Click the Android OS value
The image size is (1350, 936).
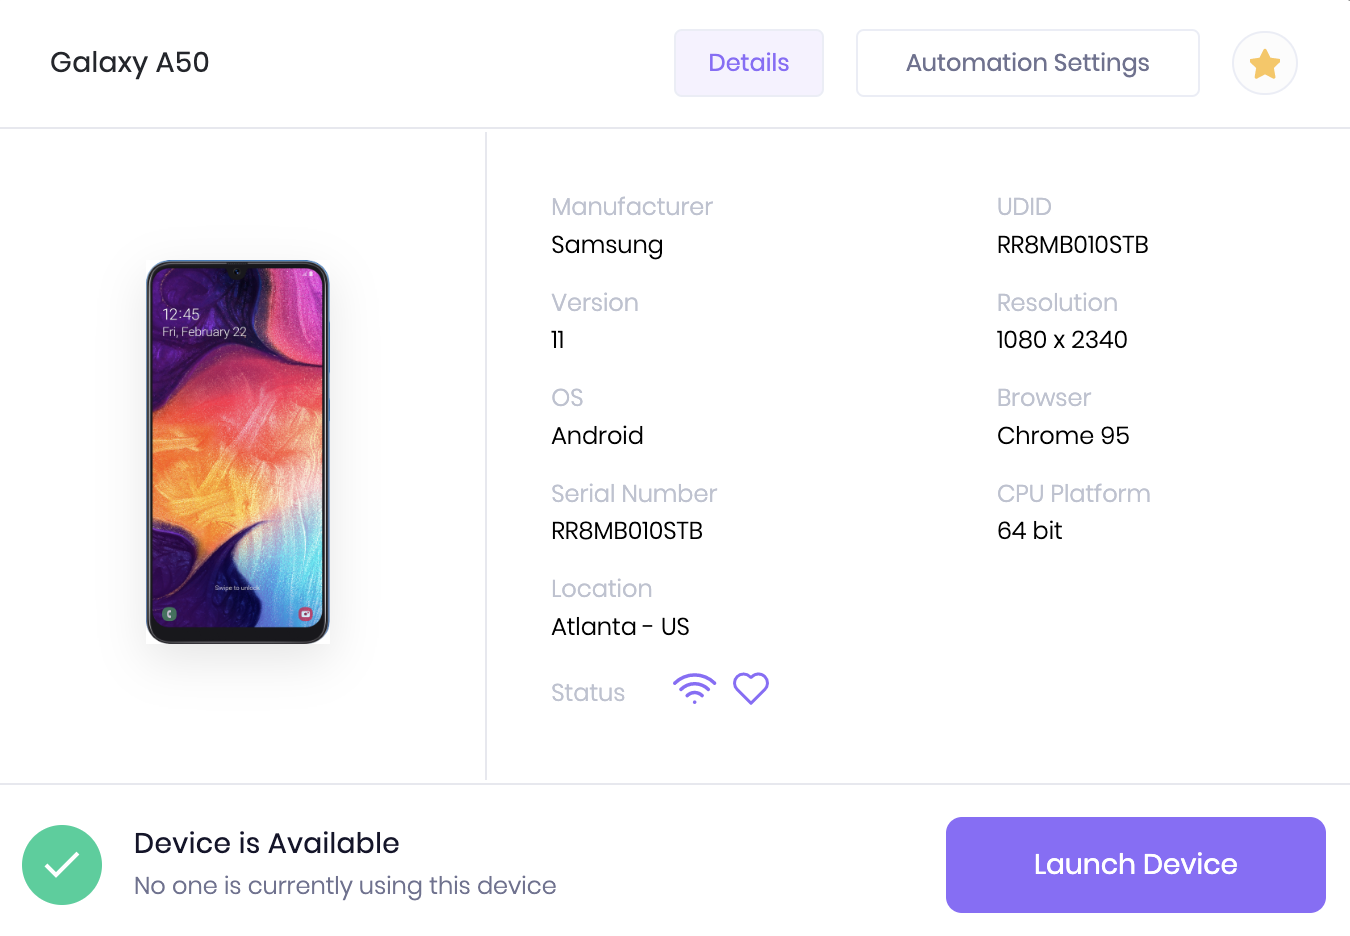[x=597, y=436]
